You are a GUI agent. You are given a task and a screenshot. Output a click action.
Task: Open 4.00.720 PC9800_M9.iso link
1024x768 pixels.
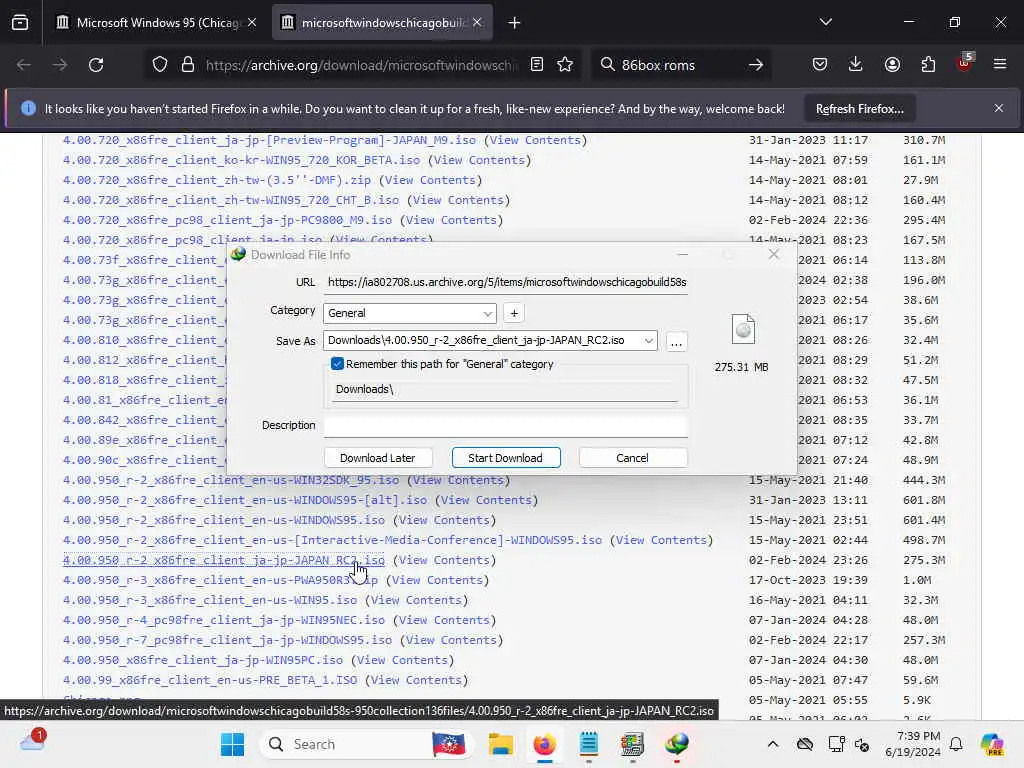tap(227, 220)
